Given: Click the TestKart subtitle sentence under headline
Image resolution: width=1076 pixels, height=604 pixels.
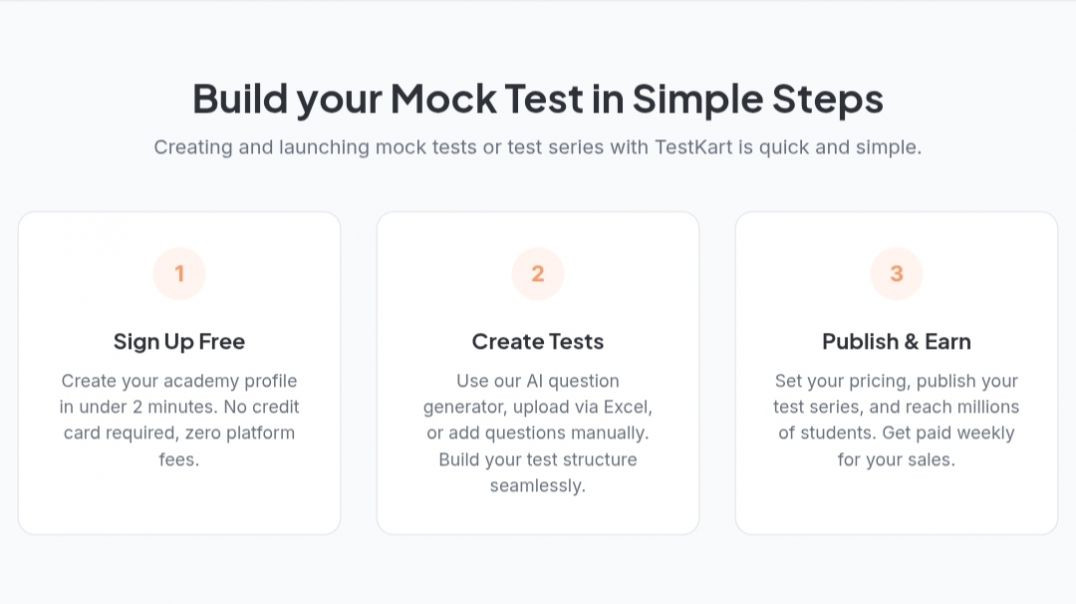Looking at the screenshot, I should pyautogui.click(x=538, y=148).
